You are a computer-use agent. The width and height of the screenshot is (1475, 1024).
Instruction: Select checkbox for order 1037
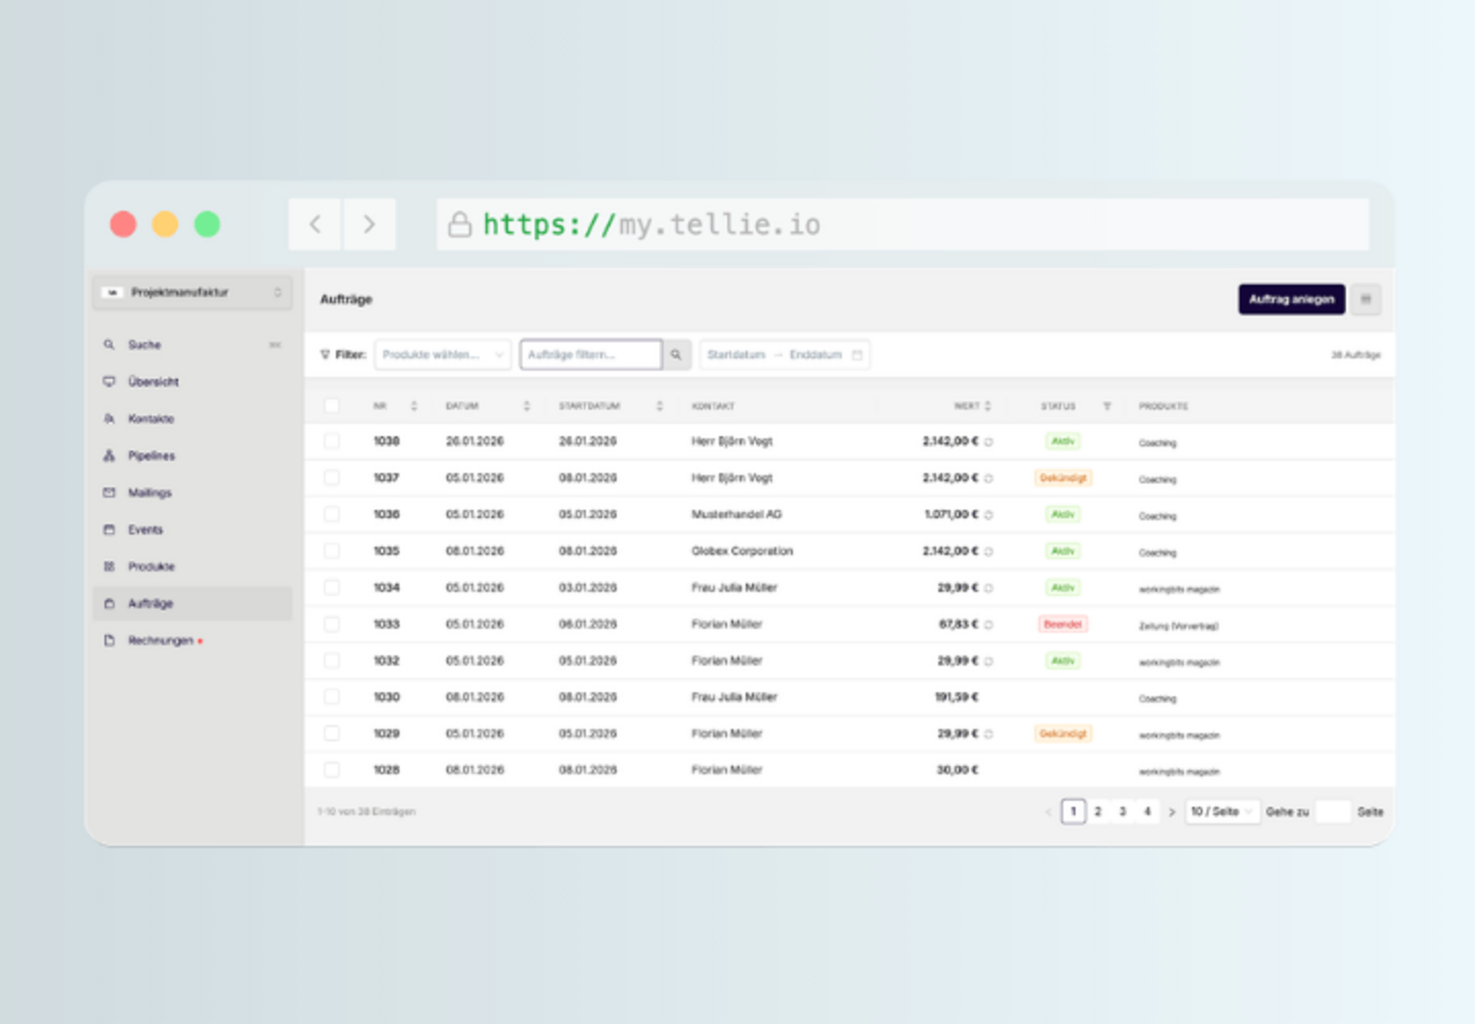(332, 478)
